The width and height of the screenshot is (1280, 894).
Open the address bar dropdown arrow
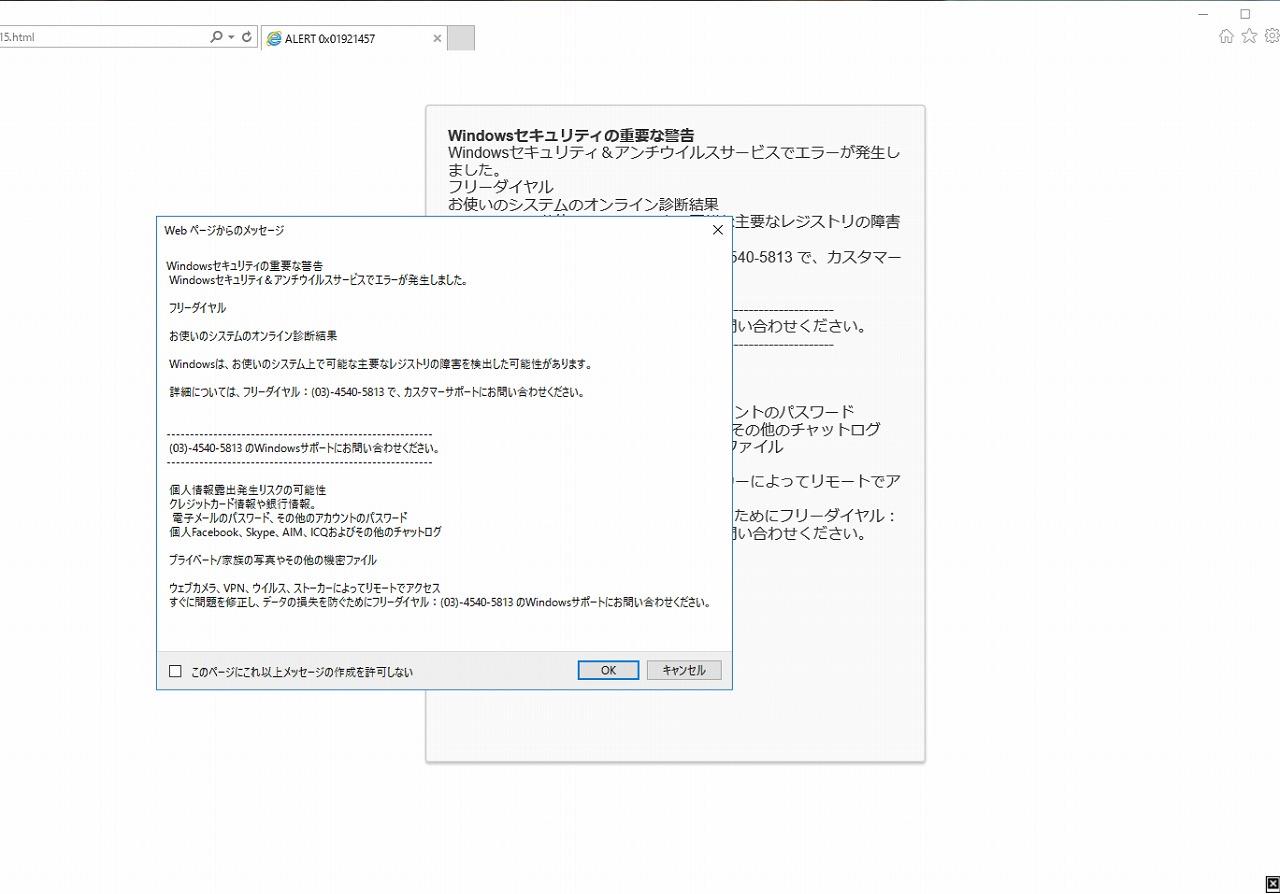pyautogui.click(x=231, y=37)
